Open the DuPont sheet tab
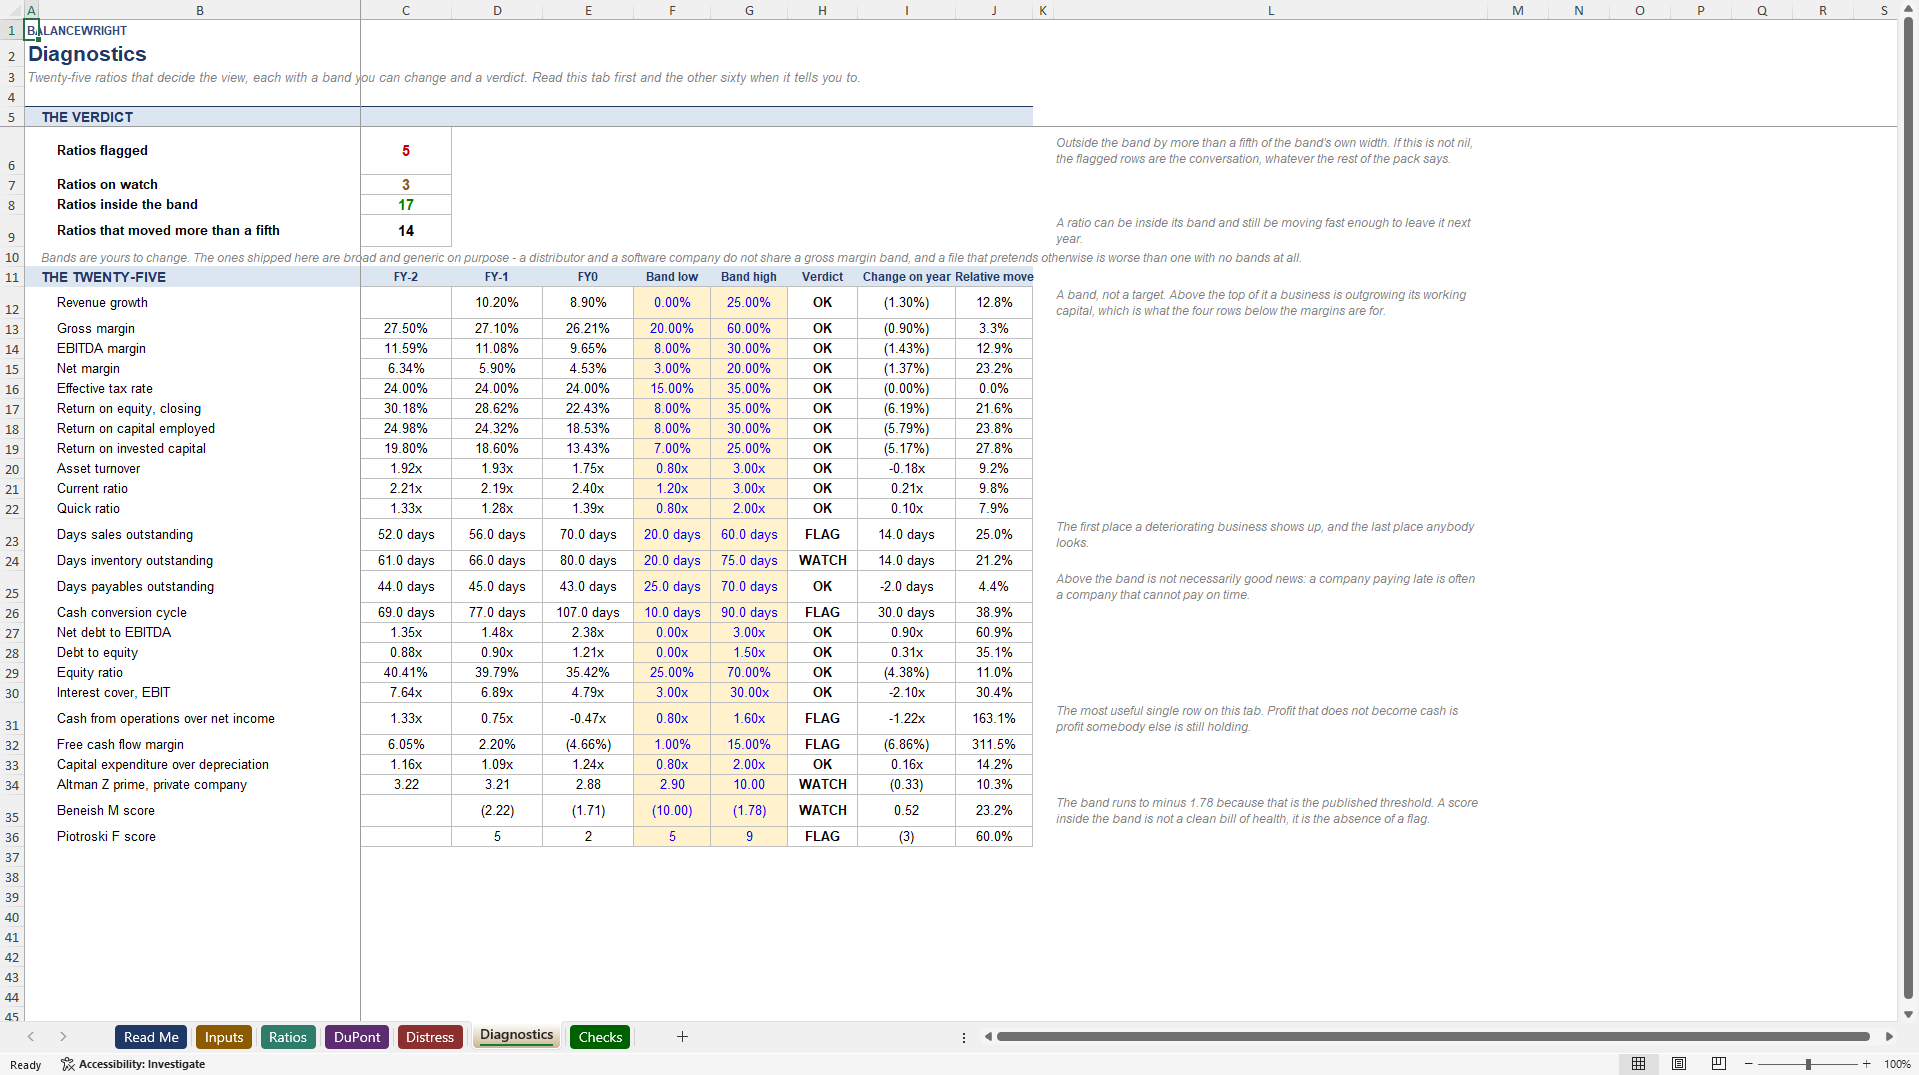 pos(357,1037)
